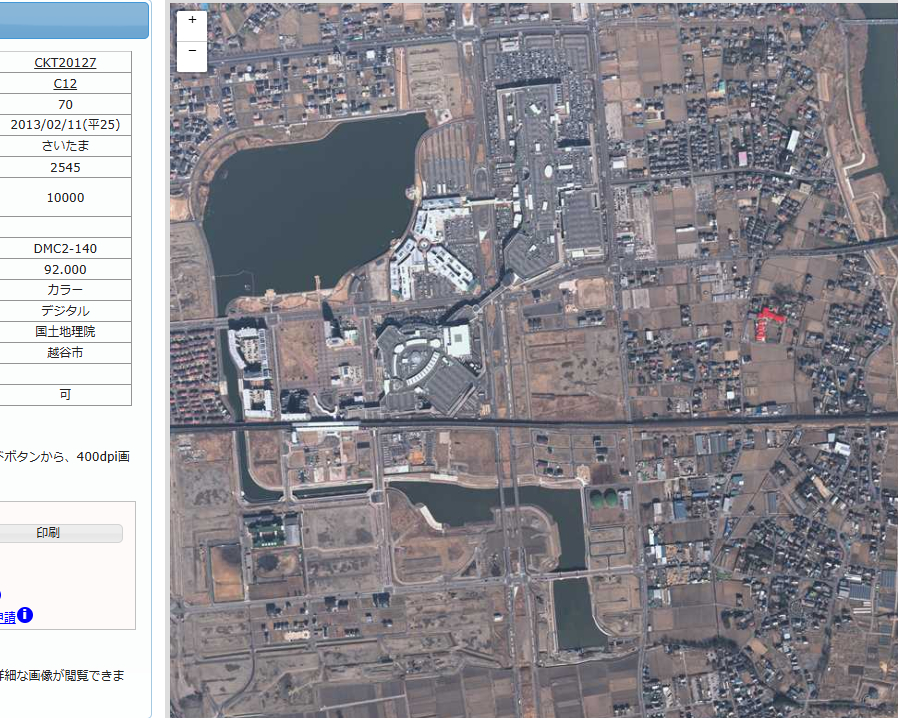Select the 92.000 focal length cell
Image resolution: width=898 pixels, height=718 pixels.
click(65, 270)
